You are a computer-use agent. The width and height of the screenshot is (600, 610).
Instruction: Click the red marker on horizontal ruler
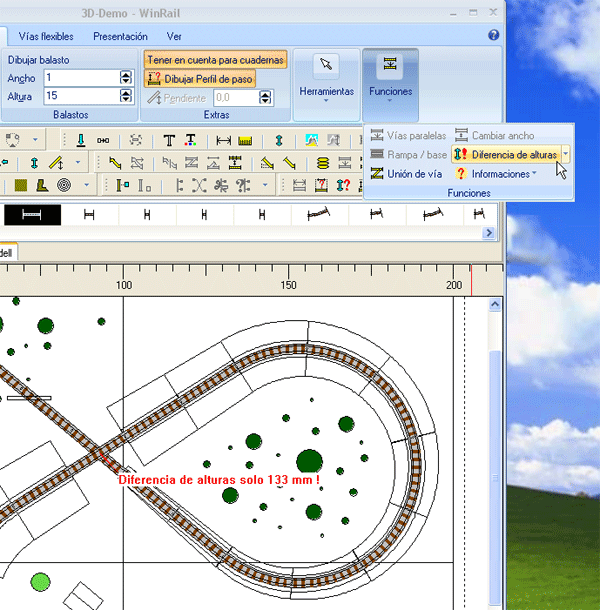(x=471, y=280)
